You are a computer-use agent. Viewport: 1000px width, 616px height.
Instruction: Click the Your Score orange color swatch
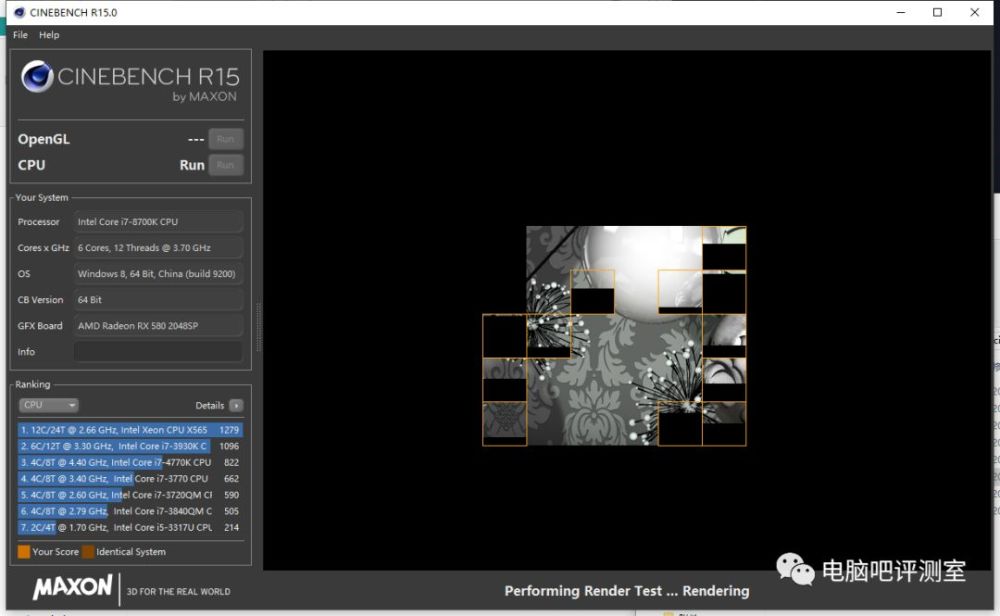click(x=24, y=551)
